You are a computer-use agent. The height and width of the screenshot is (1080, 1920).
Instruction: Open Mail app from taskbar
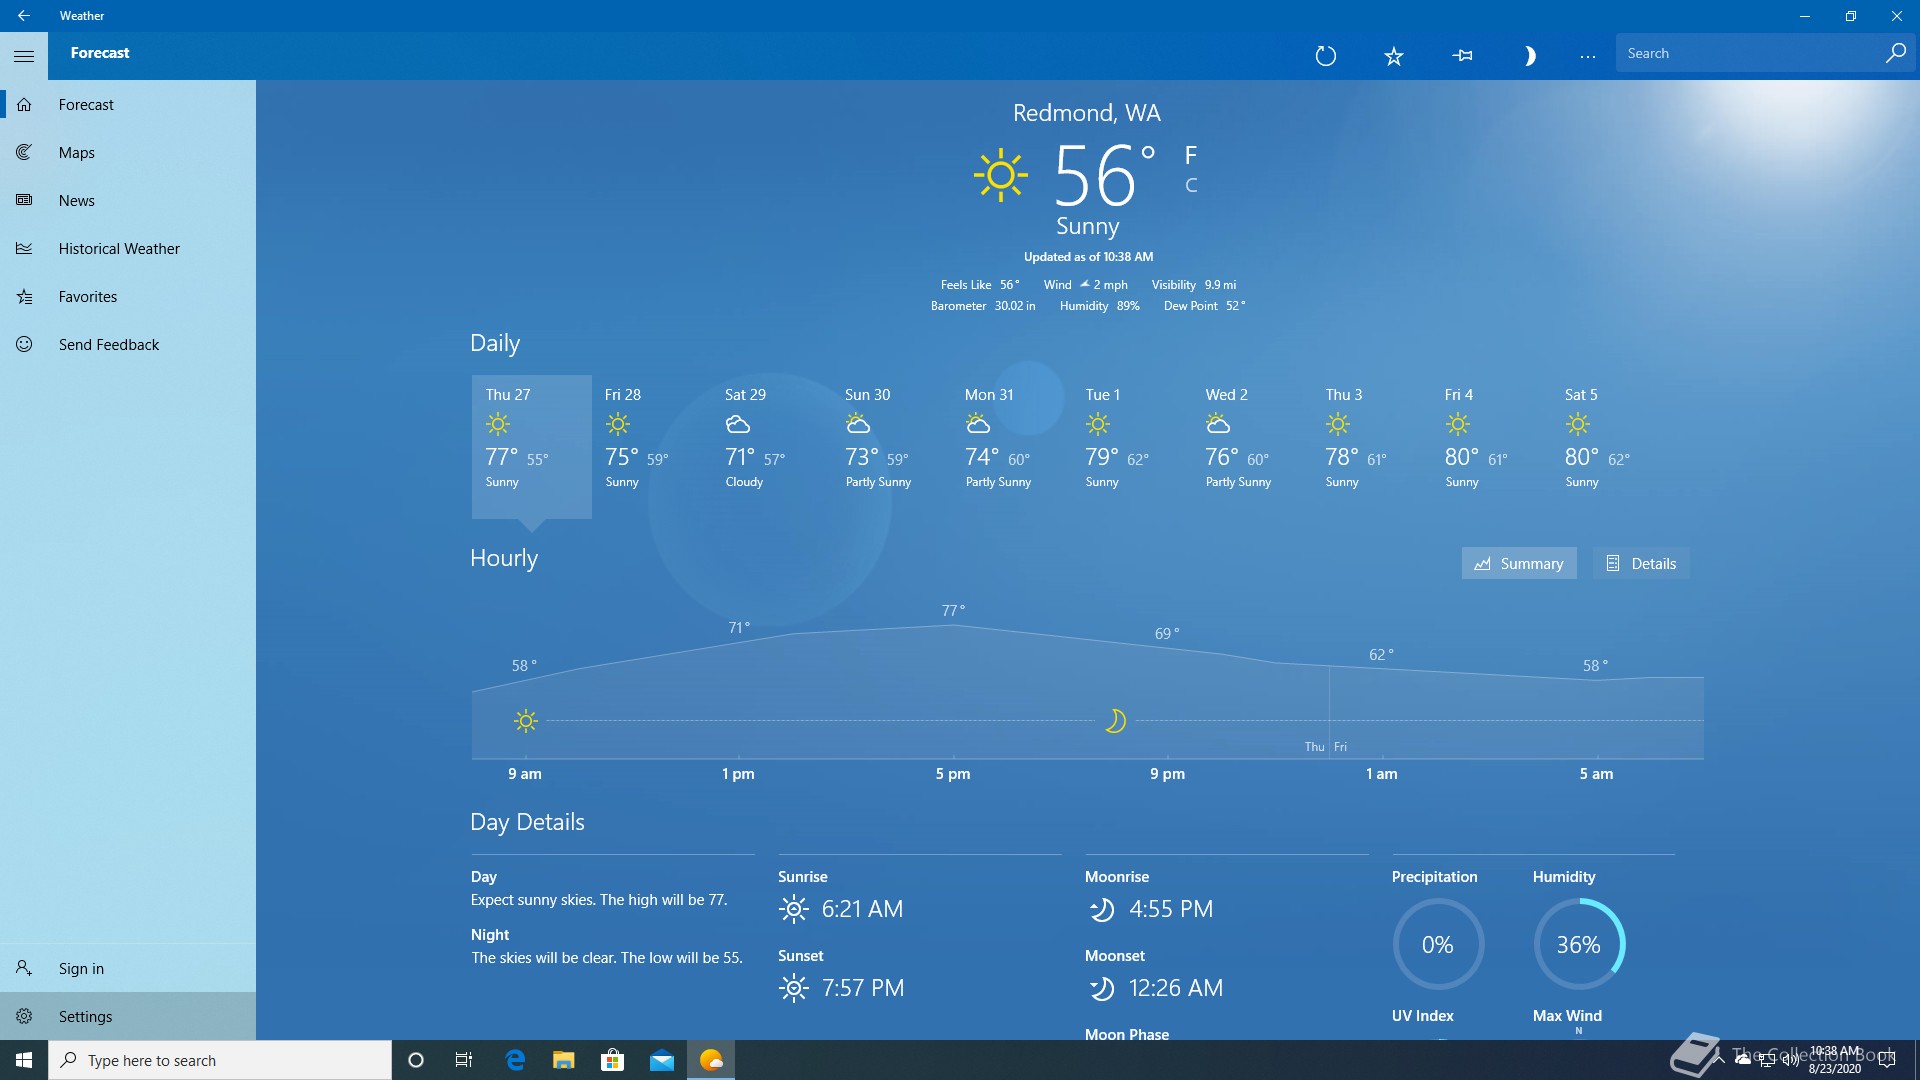click(x=662, y=1060)
